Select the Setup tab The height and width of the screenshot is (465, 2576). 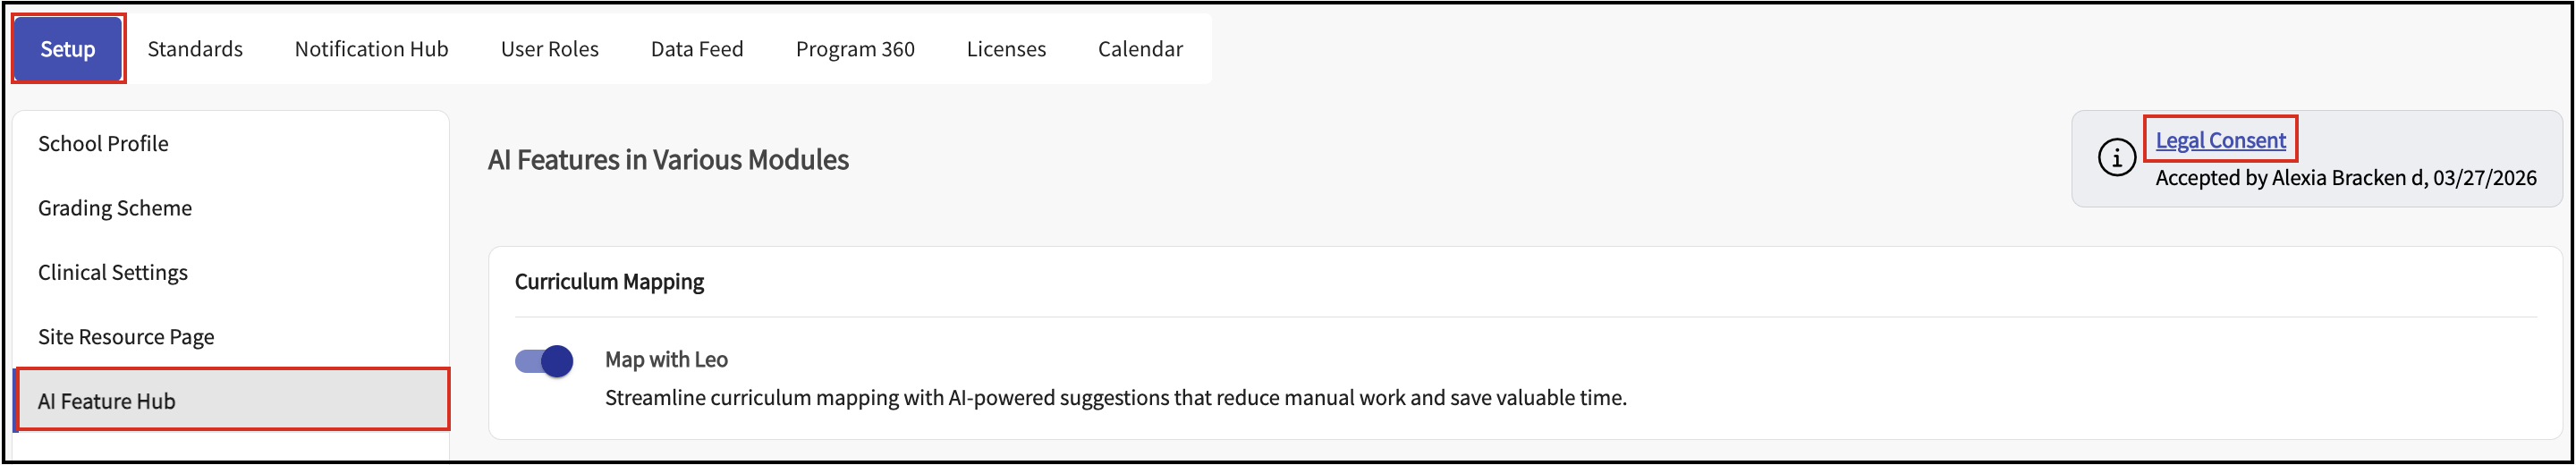coord(68,49)
